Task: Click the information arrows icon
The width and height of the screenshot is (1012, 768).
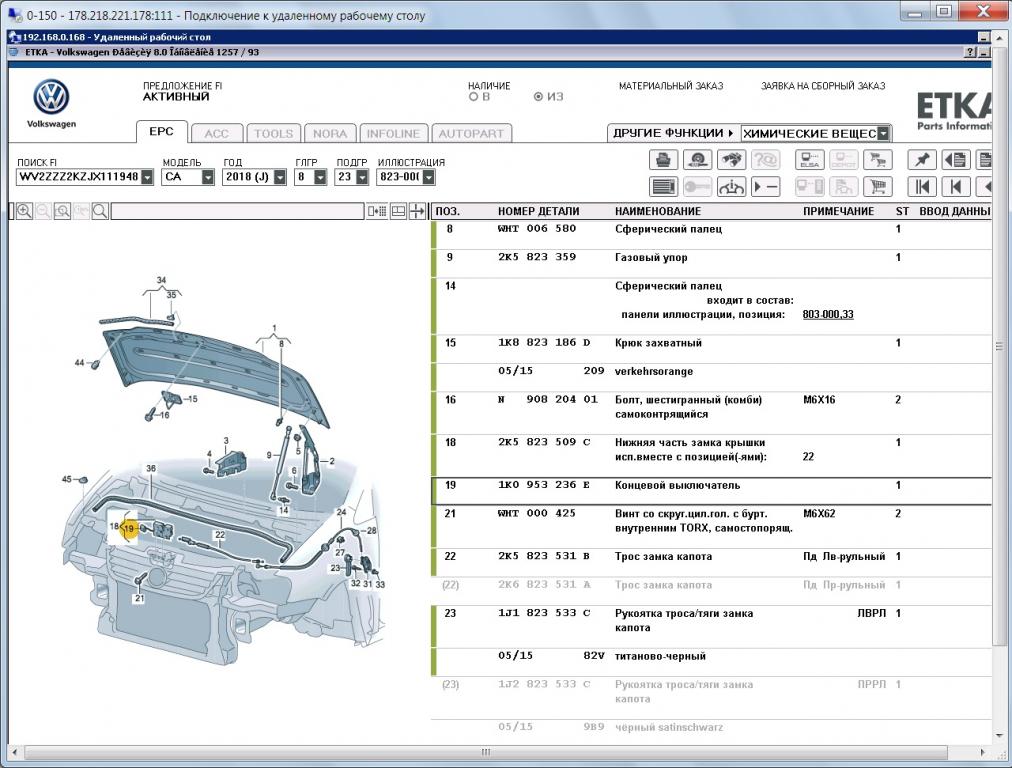Action: coord(731,187)
